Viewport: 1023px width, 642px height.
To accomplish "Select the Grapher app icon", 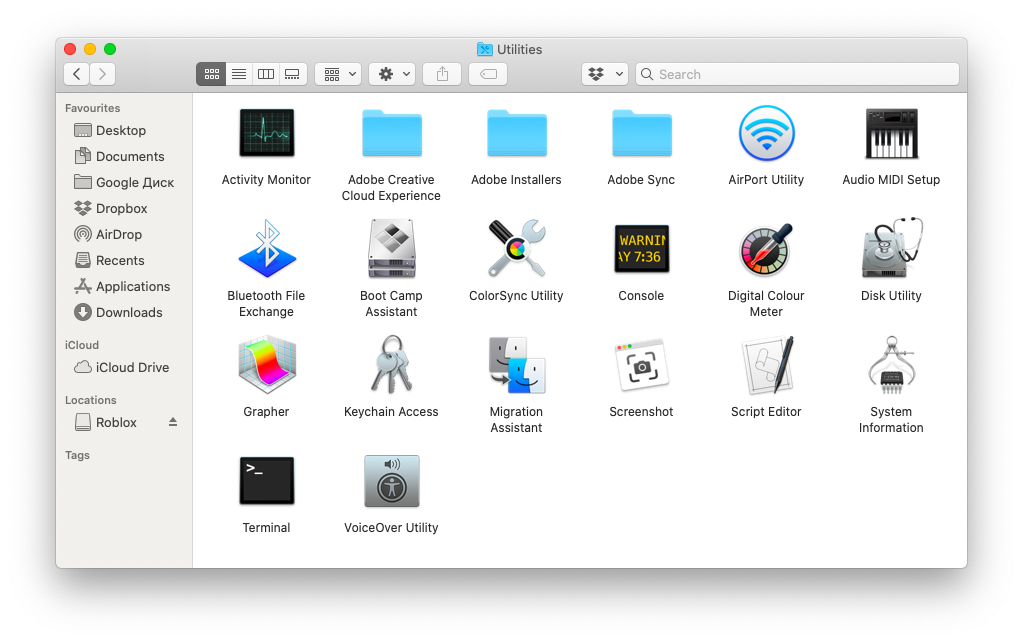I will (x=267, y=365).
